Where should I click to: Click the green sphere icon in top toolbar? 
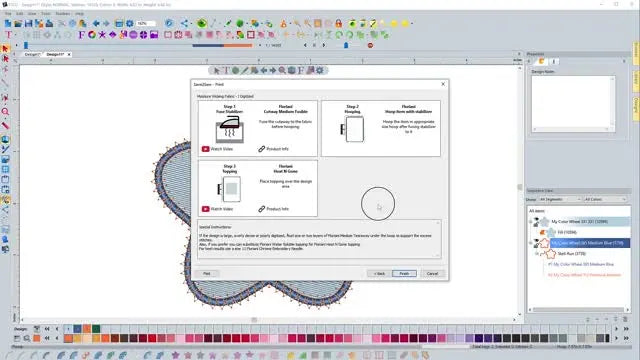click(x=240, y=24)
